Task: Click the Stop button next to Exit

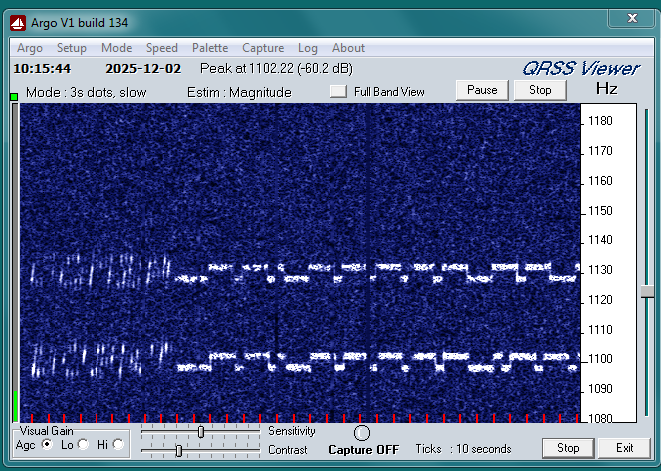Action: click(568, 448)
